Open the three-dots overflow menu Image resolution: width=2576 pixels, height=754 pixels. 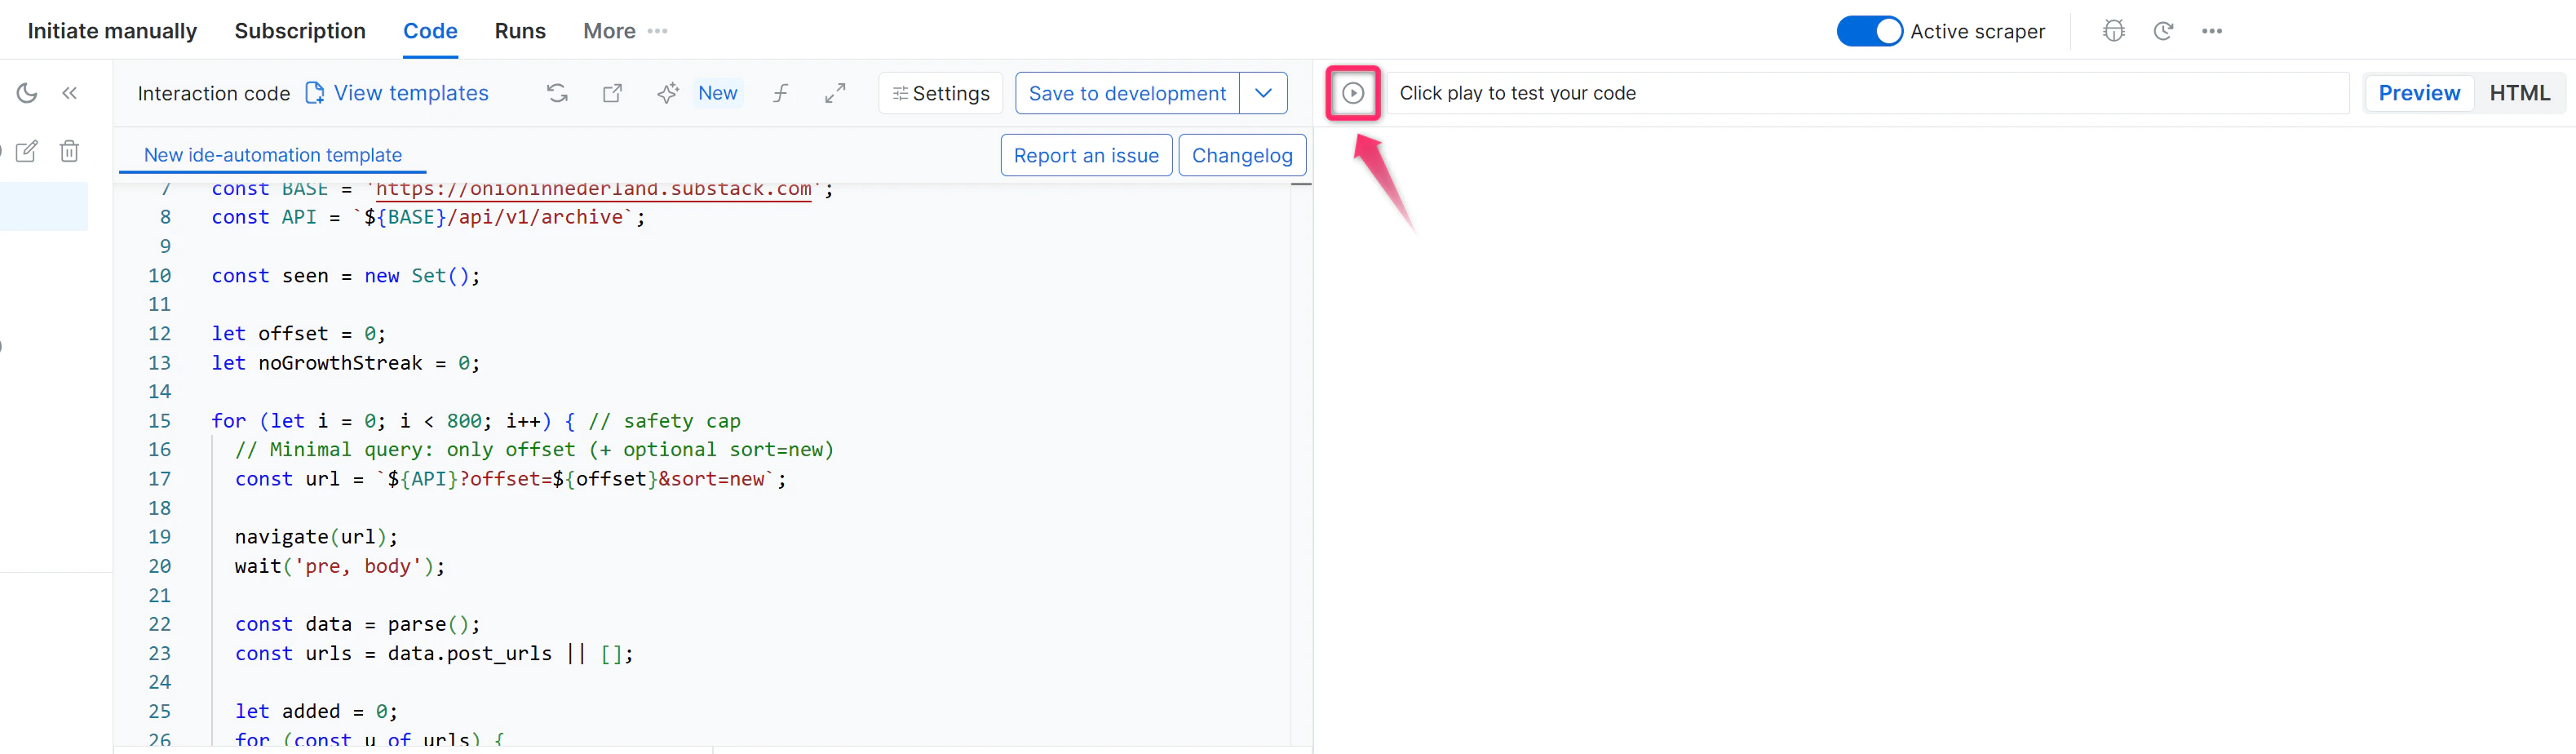[2212, 31]
